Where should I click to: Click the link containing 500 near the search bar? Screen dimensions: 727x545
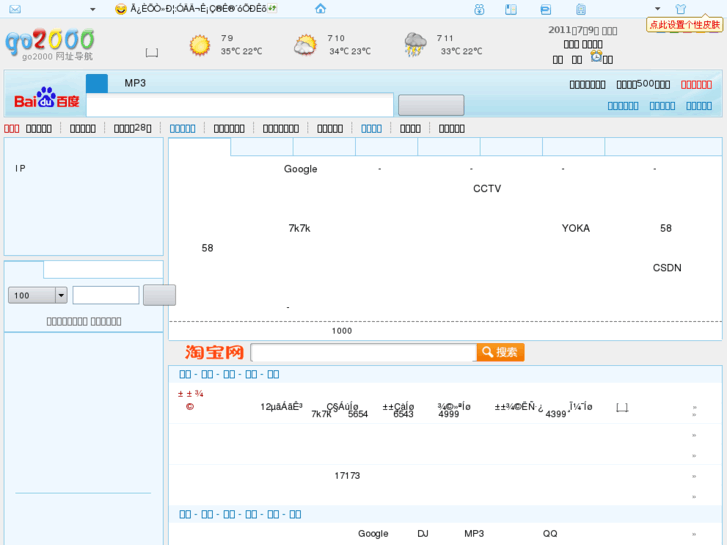[x=643, y=84]
